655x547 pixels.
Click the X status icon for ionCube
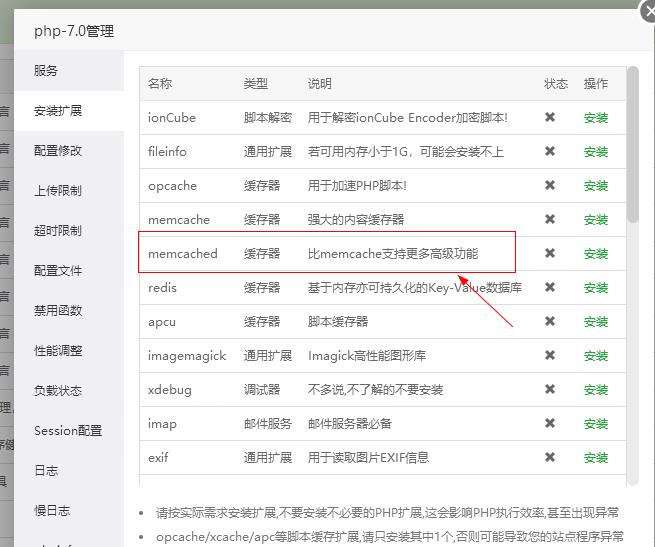(x=550, y=117)
